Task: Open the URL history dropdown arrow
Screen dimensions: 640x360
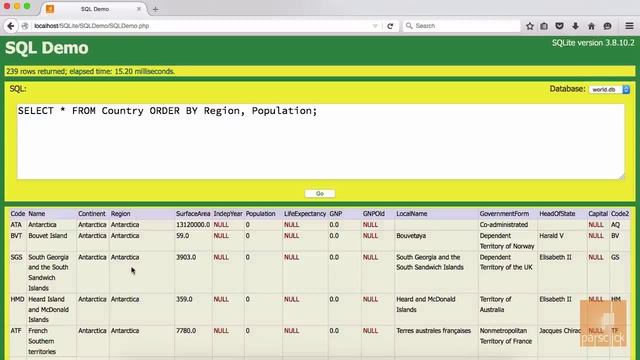Action: tap(375, 26)
